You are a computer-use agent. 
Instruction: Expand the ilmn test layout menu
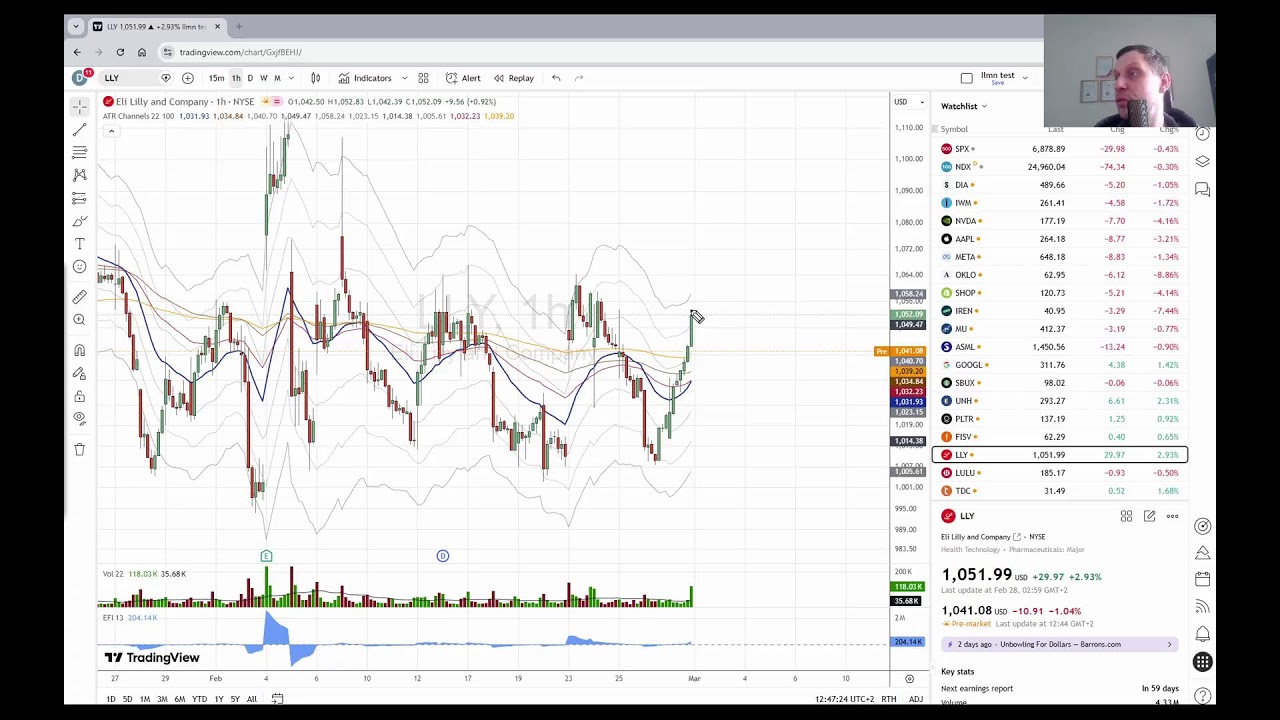(x=1024, y=78)
